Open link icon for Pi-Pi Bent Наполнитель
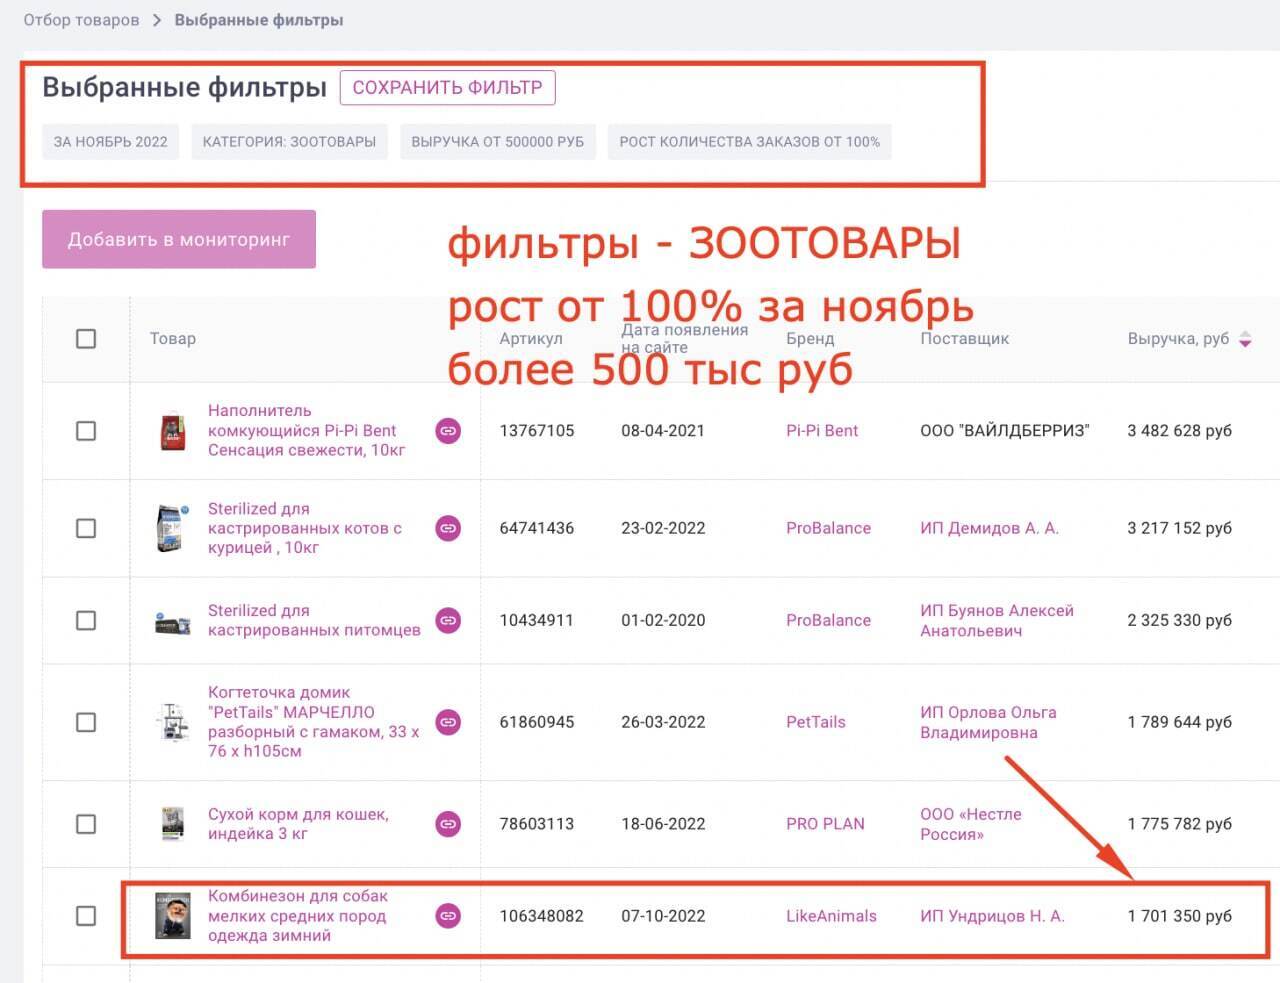The width and height of the screenshot is (1280, 983). [448, 431]
